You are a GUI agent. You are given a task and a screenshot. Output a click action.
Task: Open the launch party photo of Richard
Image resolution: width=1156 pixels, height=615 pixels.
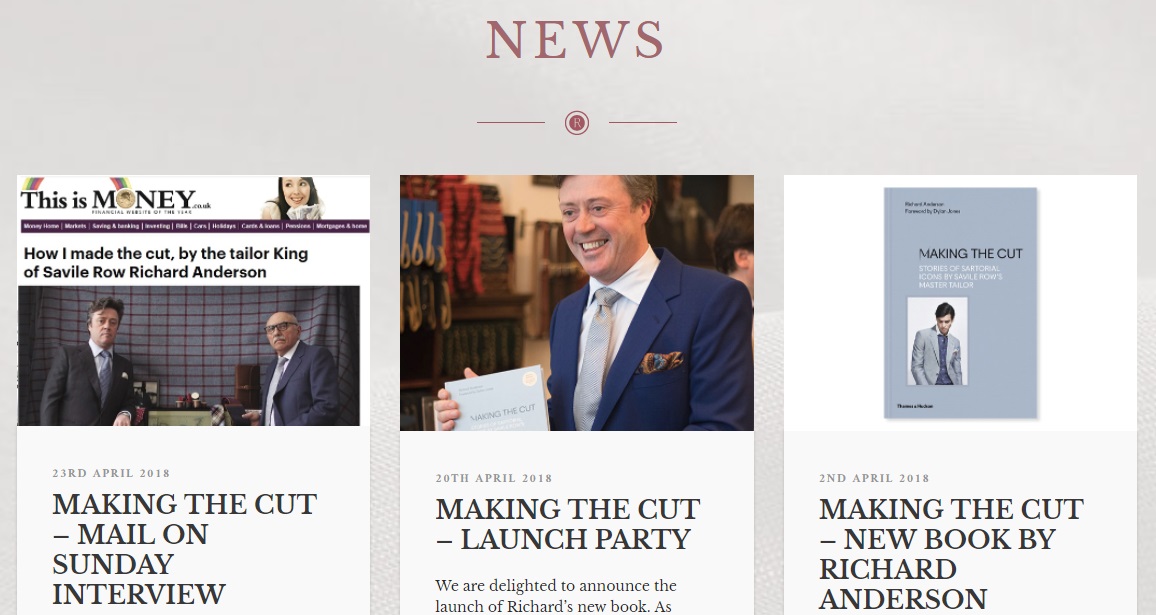coord(577,303)
